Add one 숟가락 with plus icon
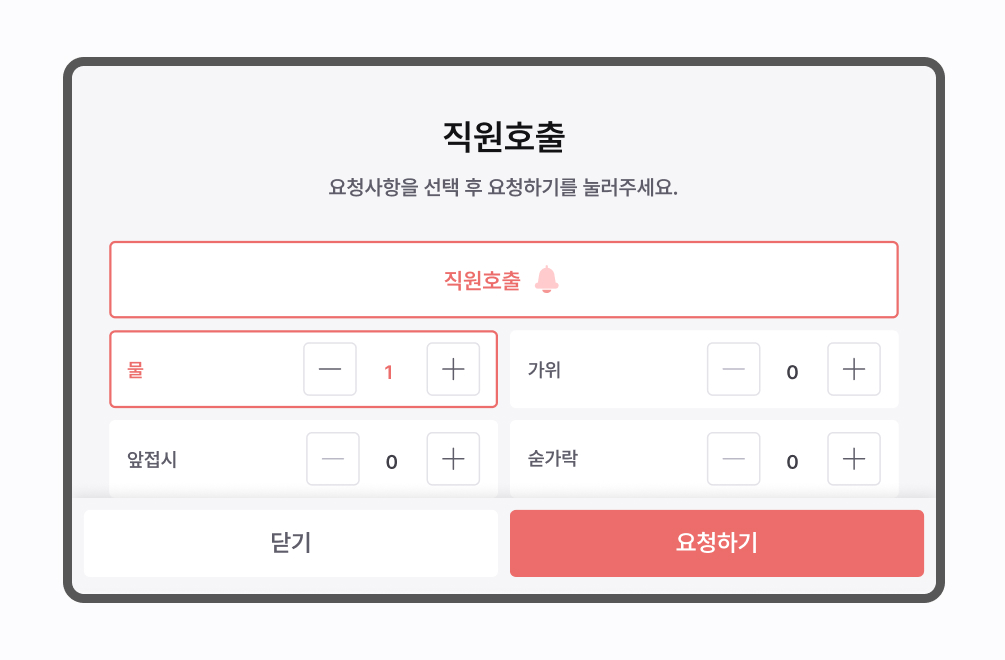1005x660 pixels. point(854,459)
